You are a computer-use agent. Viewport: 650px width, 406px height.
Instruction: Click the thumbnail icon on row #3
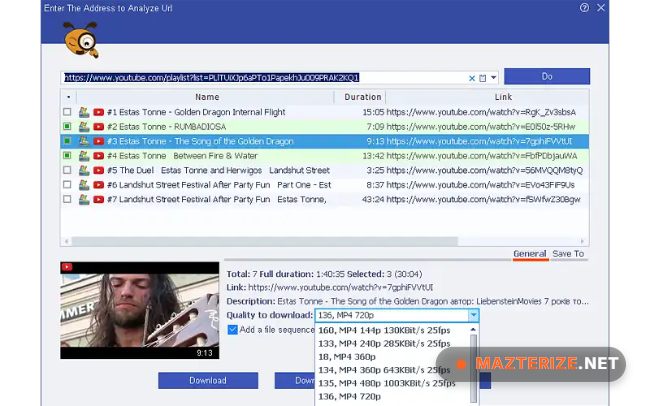[x=84, y=141]
